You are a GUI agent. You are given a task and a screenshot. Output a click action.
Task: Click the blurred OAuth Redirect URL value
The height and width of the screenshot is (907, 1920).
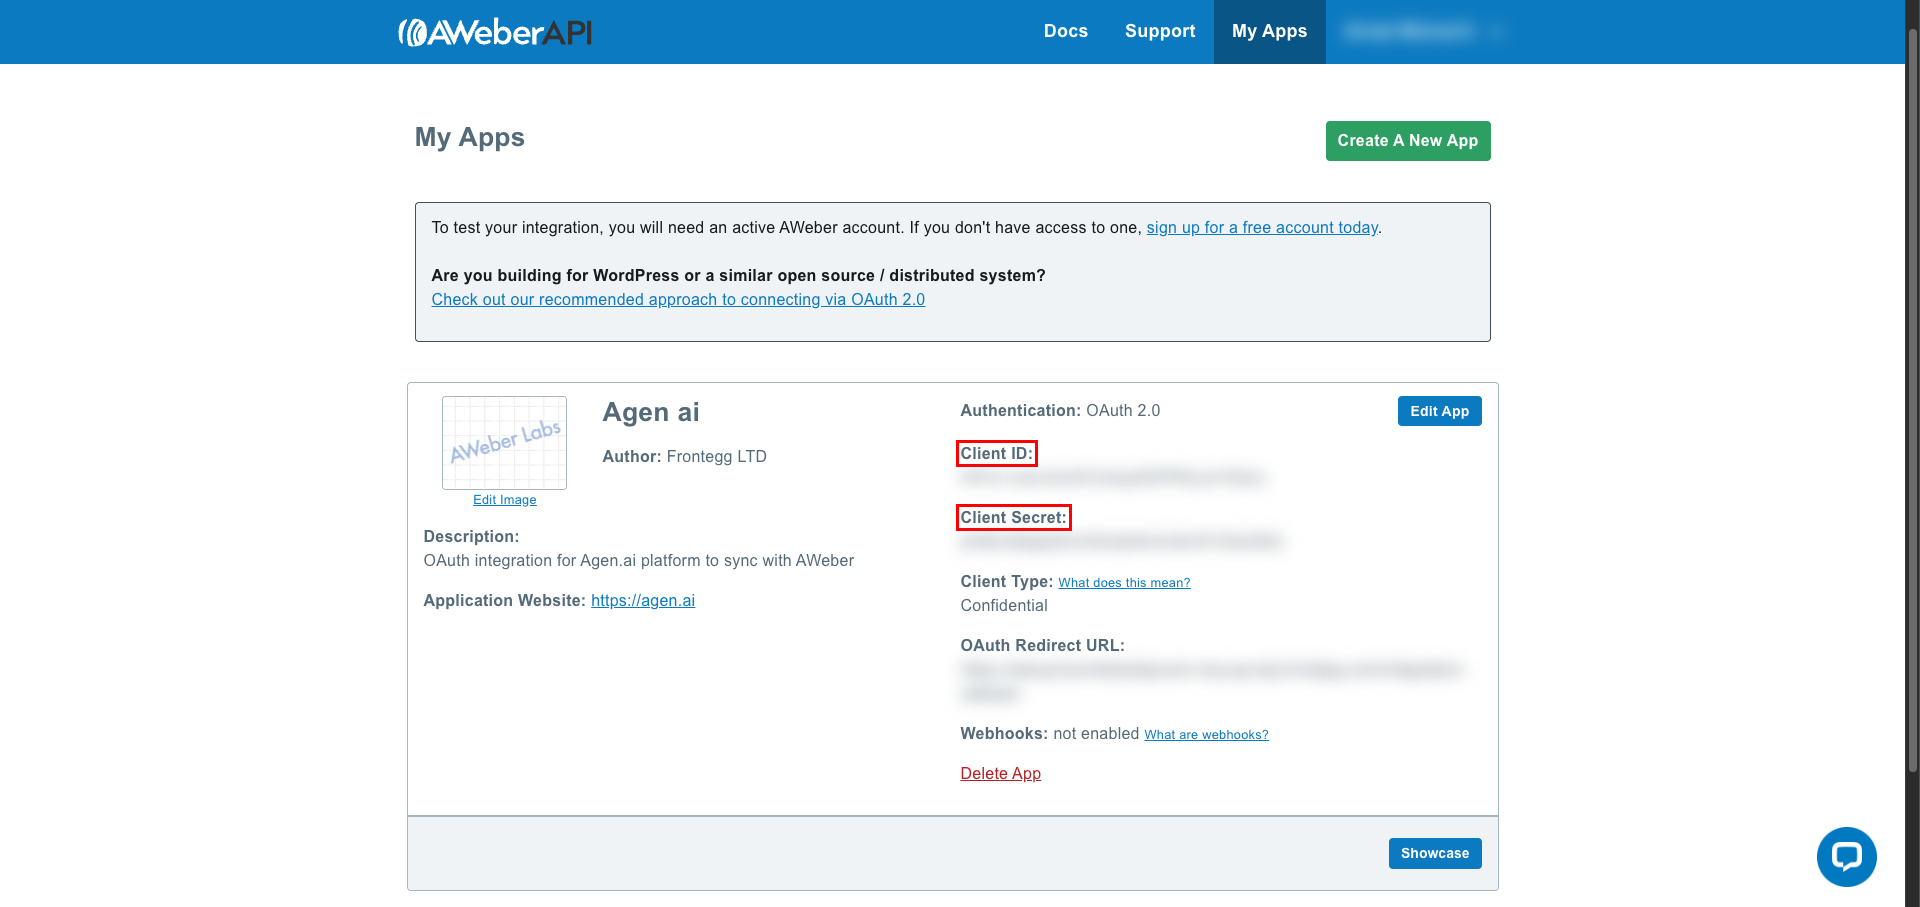coord(1211,680)
